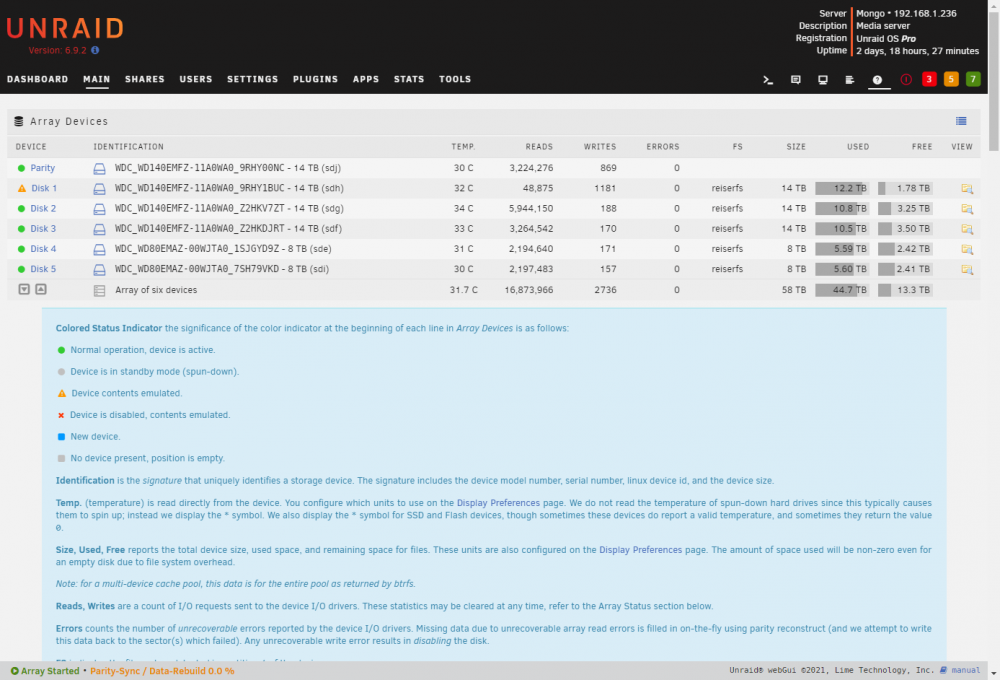Click the Disk 5 drive icon

pyautogui.click(x=99, y=270)
